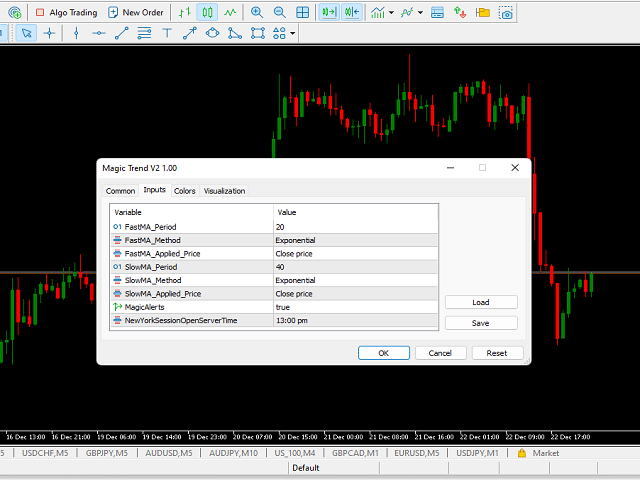Switch to the Inputs tab
Viewport: 640px width, 480px height.
point(154,190)
